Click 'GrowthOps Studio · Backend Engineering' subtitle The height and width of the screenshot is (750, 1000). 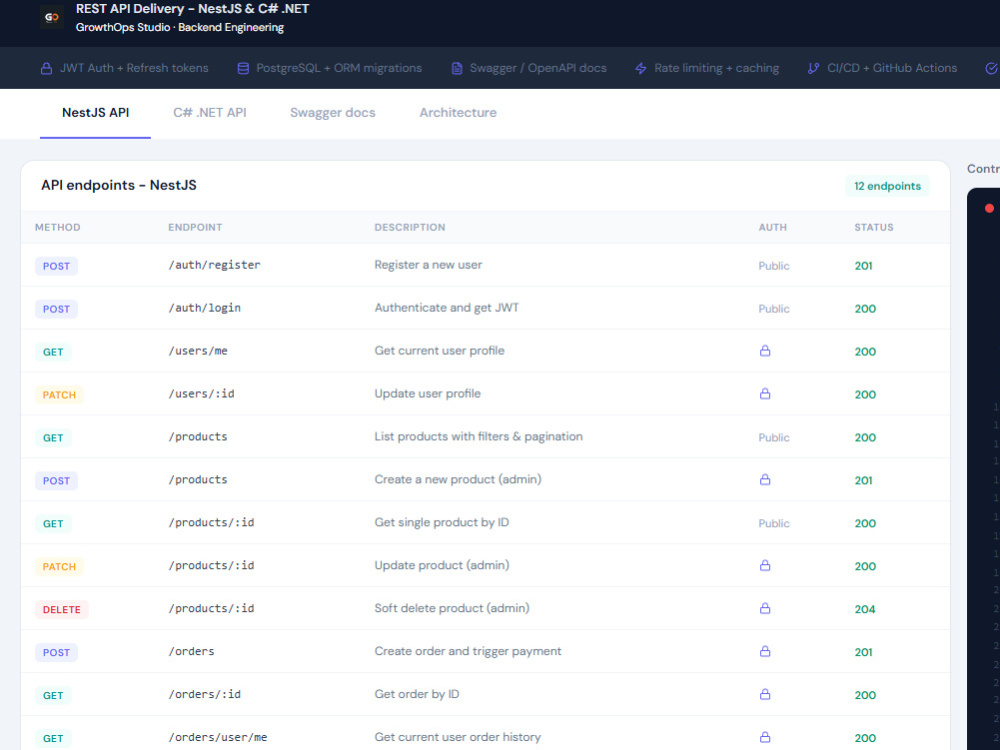(x=180, y=27)
